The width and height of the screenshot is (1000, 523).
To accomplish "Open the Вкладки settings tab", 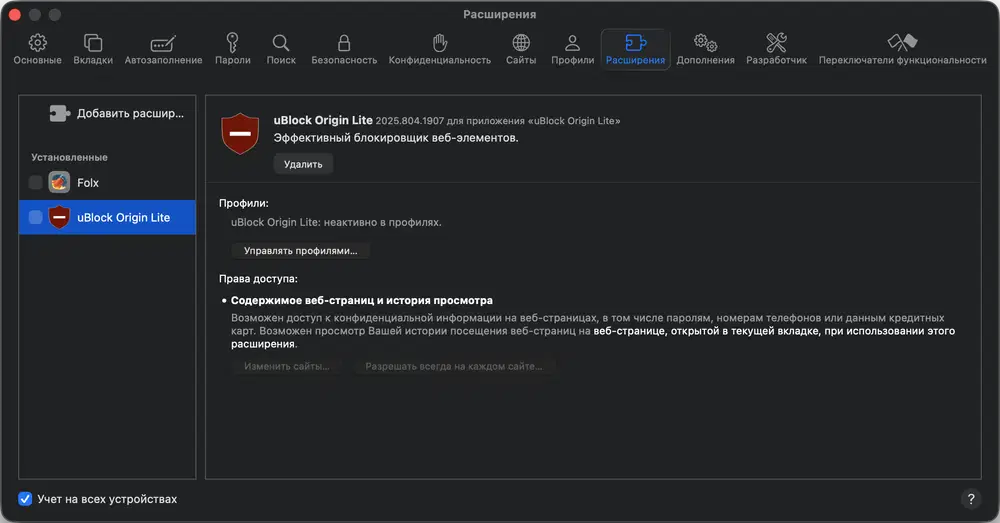I will pos(93,49).
